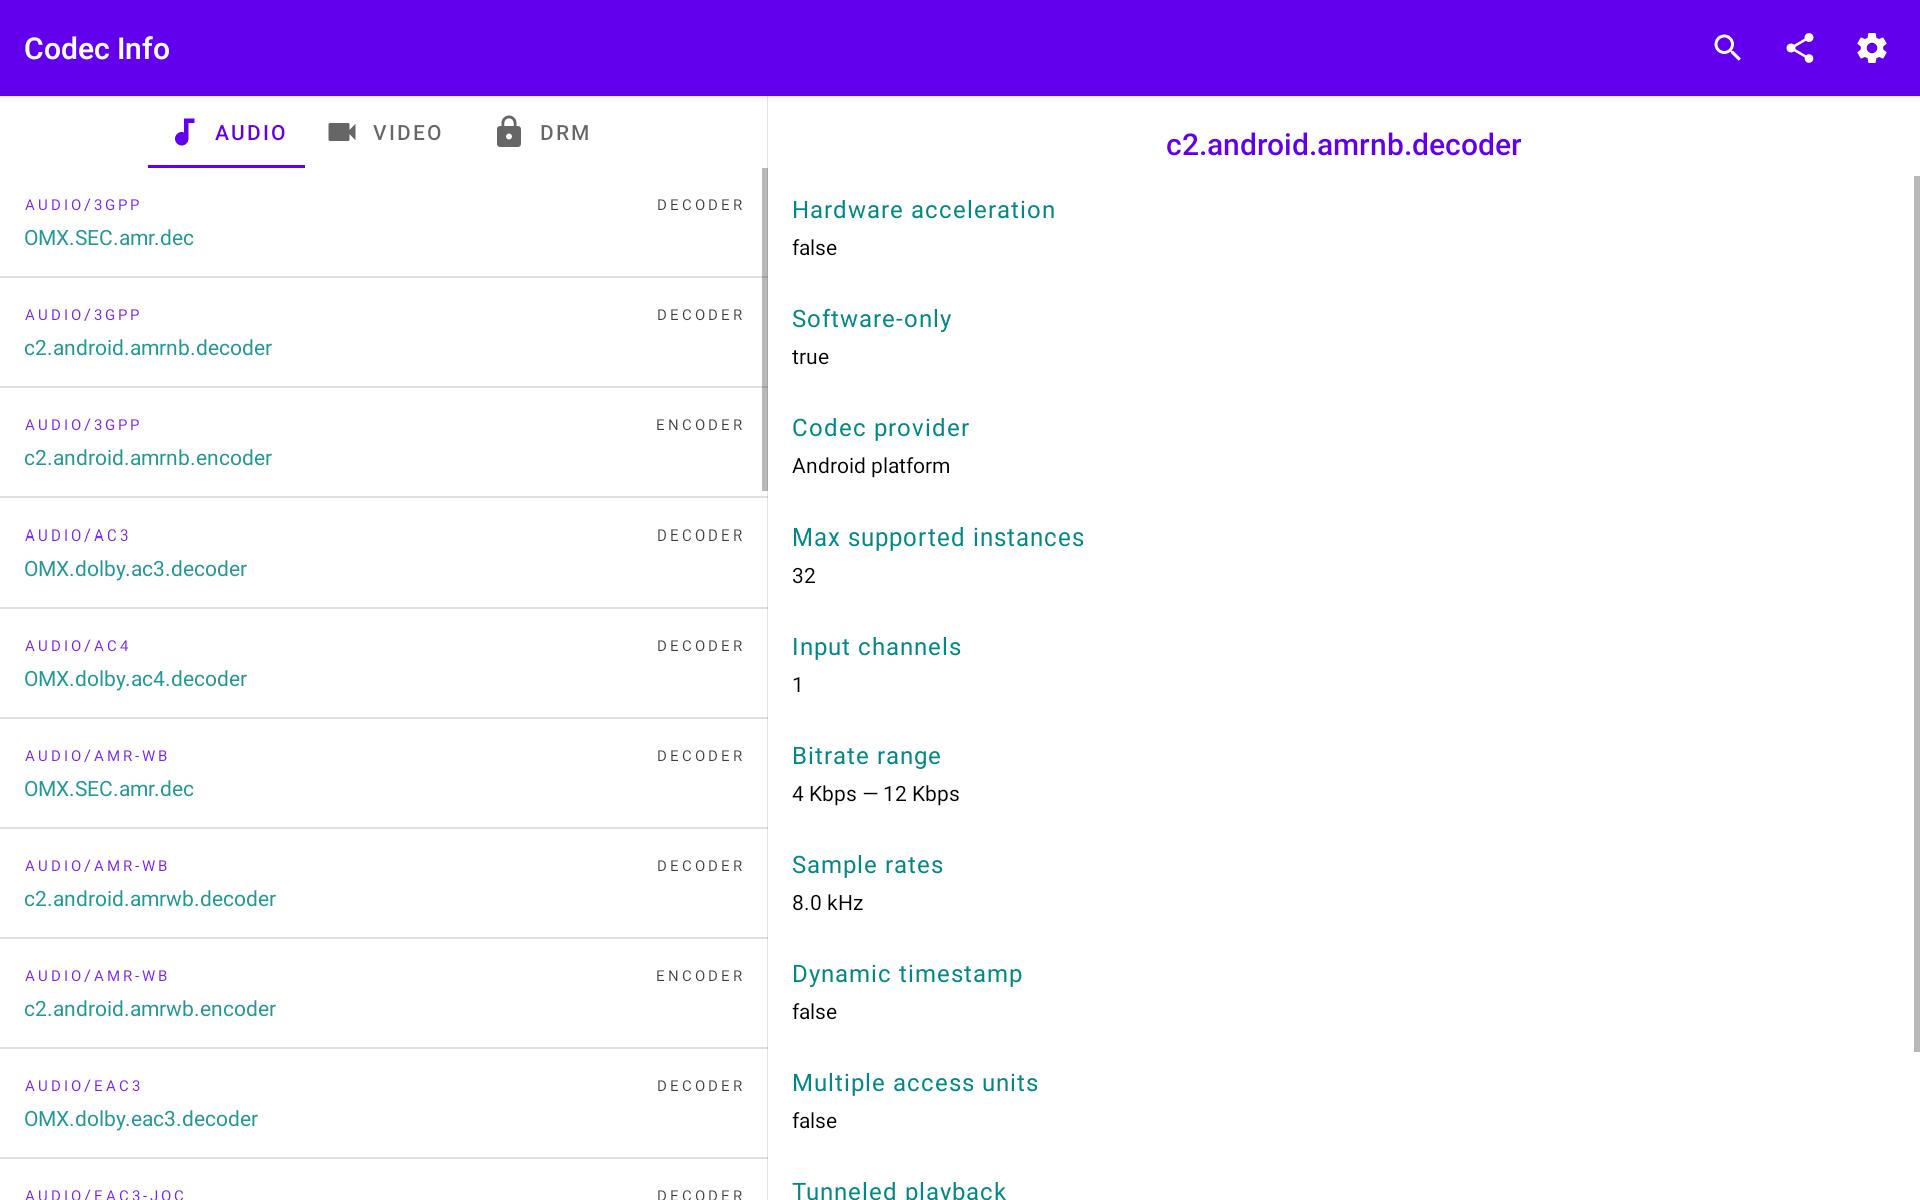Open OMX.dolby.eac3.decoder entry
1920x1200 pixels.
pos(382,1103)
